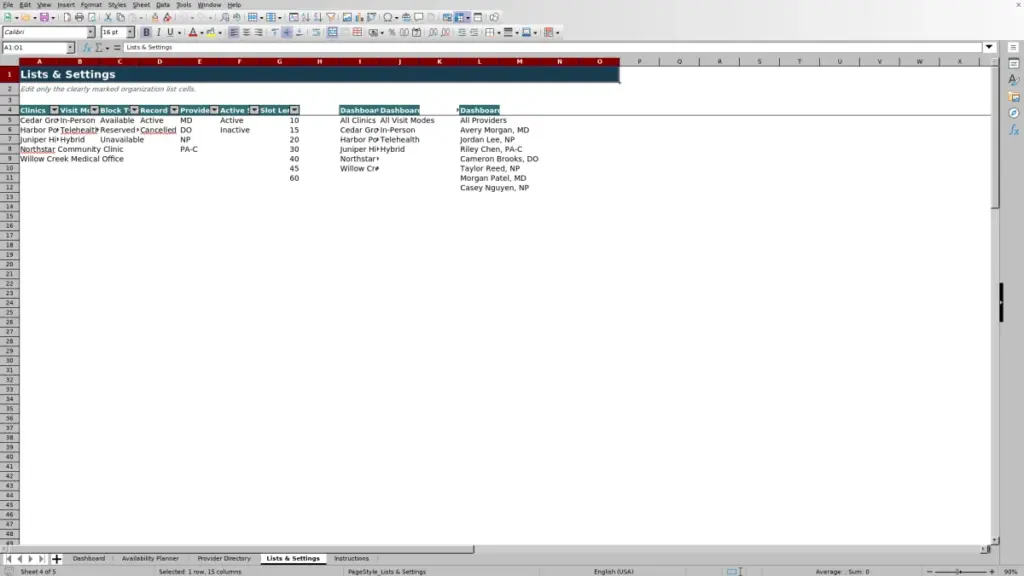Open the font size dropdown at 16 pt
This screenshot has height=576, width=1024.
[130, 32]
